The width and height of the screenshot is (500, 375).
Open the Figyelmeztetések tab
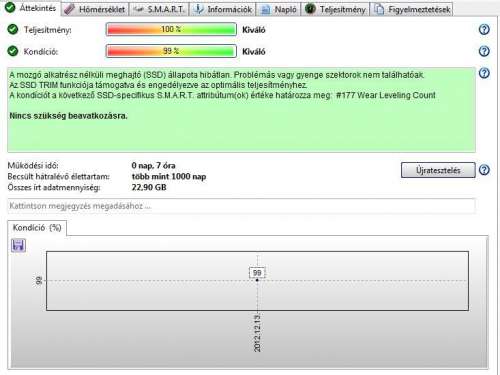tap(411, 9)
